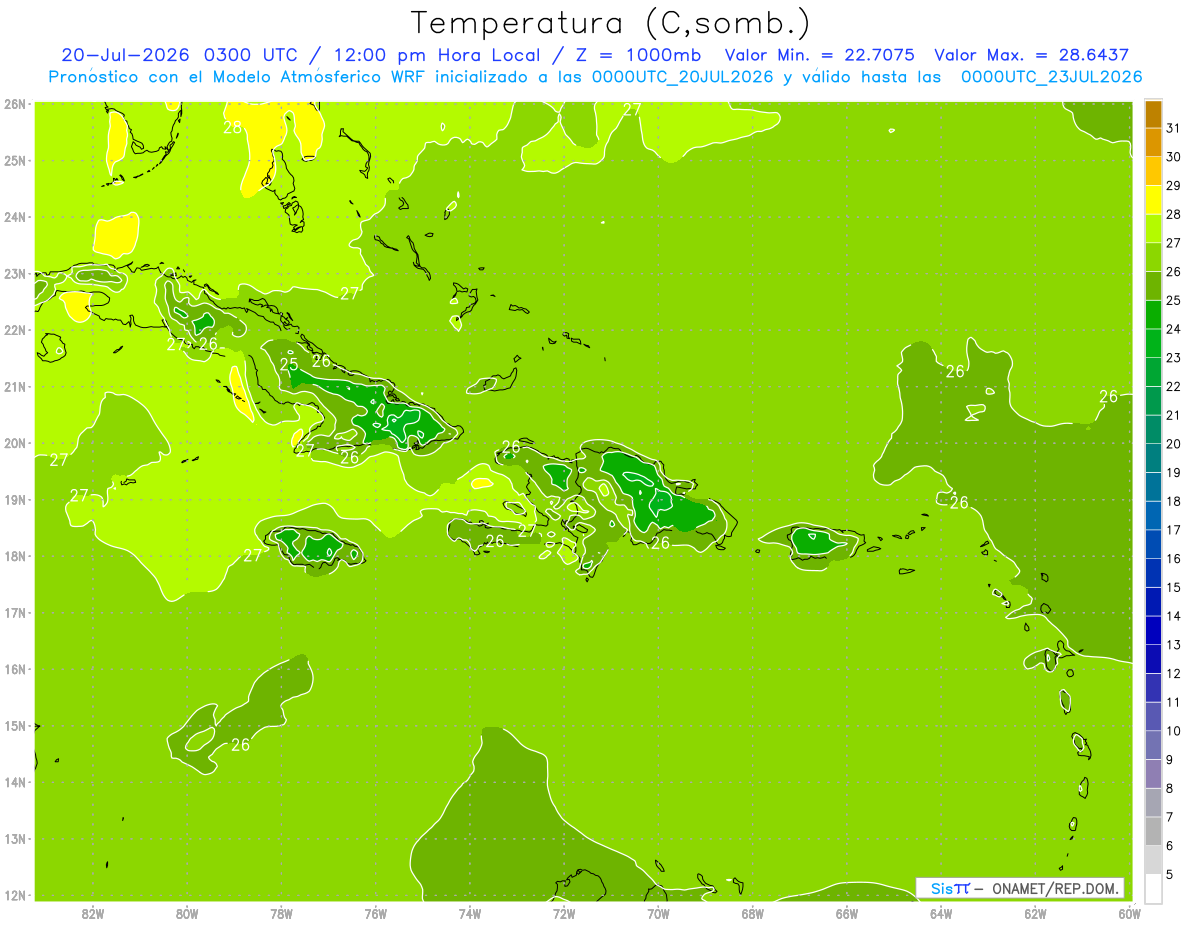Click the green legend swatch between 23 and 24
This screenshot has height=927, width=1200.
pos(1153,344)
